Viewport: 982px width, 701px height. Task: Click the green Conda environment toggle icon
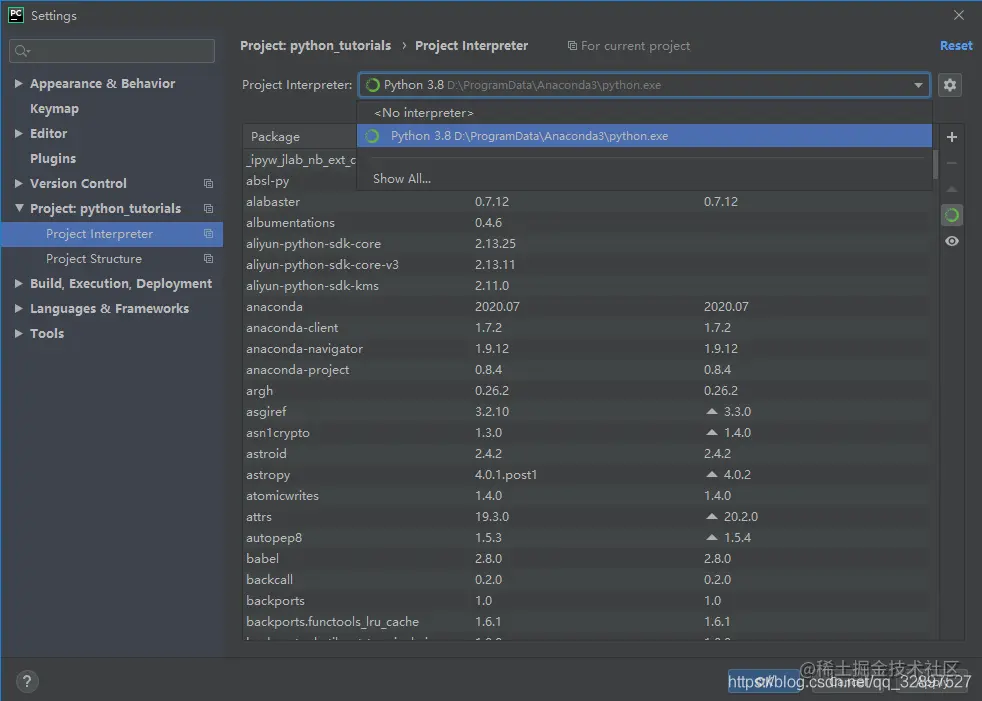[951, 215]
